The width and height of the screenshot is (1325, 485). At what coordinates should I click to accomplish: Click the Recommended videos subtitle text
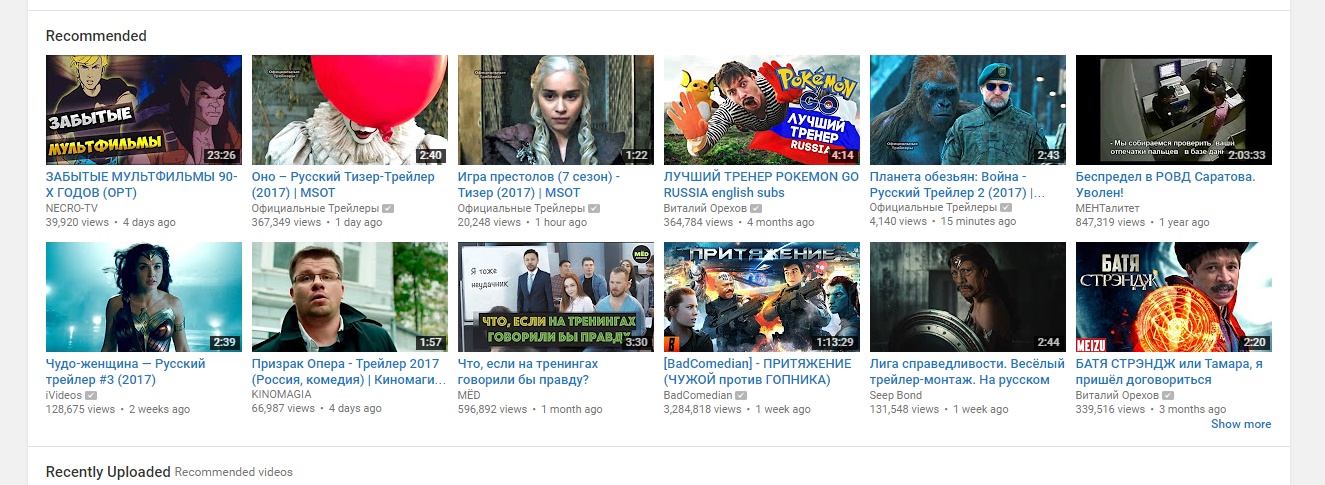[234, 472]
